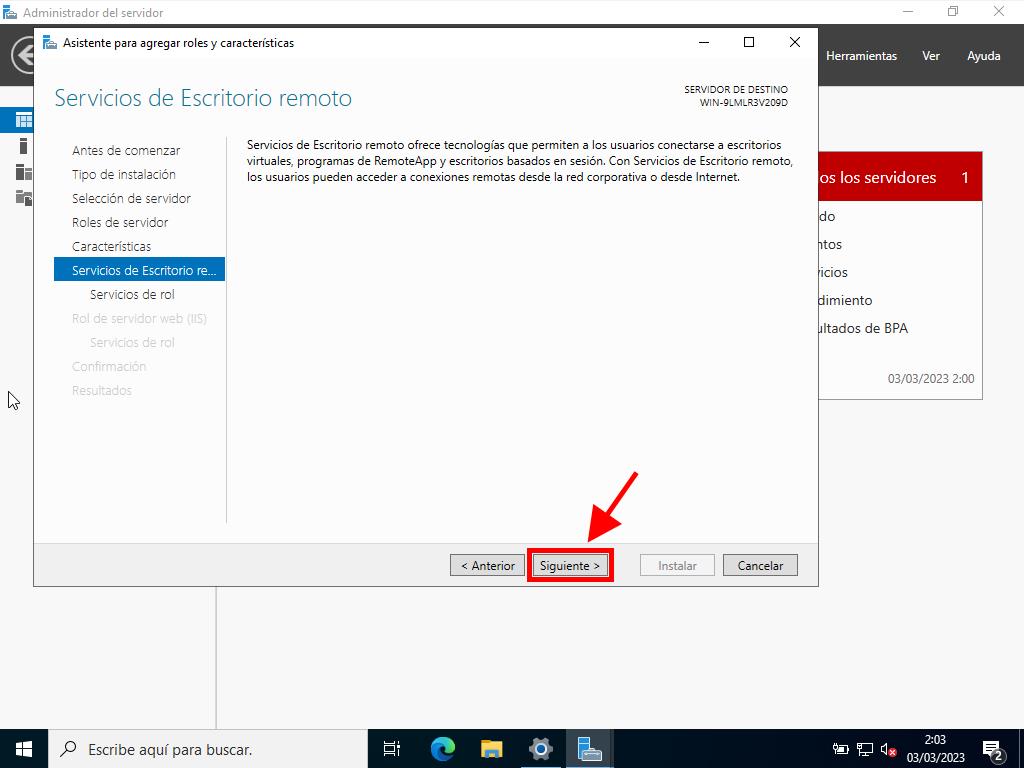Viewport: 1024px width, 768px height.
Task: Click the Settings gear taskbar icon
Action: click(540, 748)
